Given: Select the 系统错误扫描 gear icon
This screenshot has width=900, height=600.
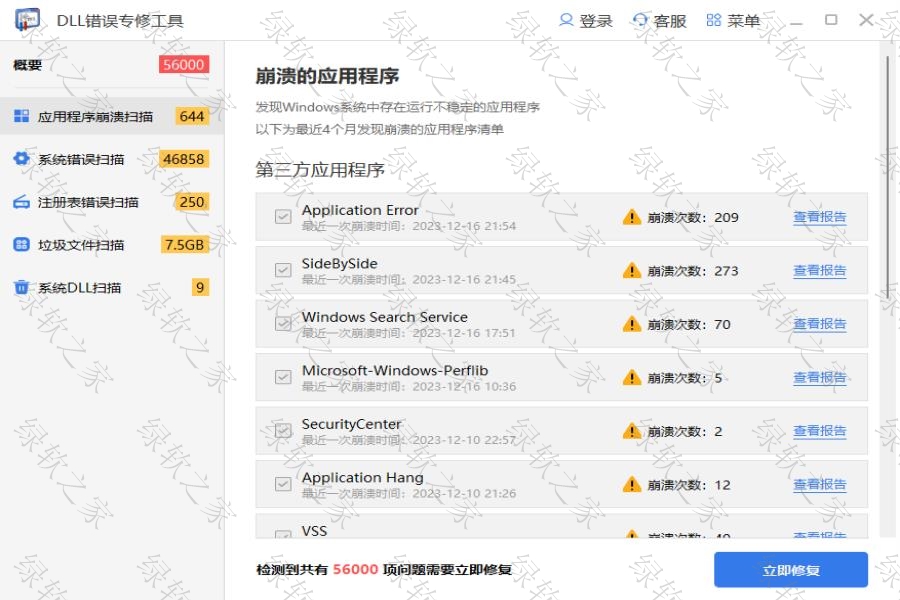Looking at the screenshot, I should tap(21, 159).
